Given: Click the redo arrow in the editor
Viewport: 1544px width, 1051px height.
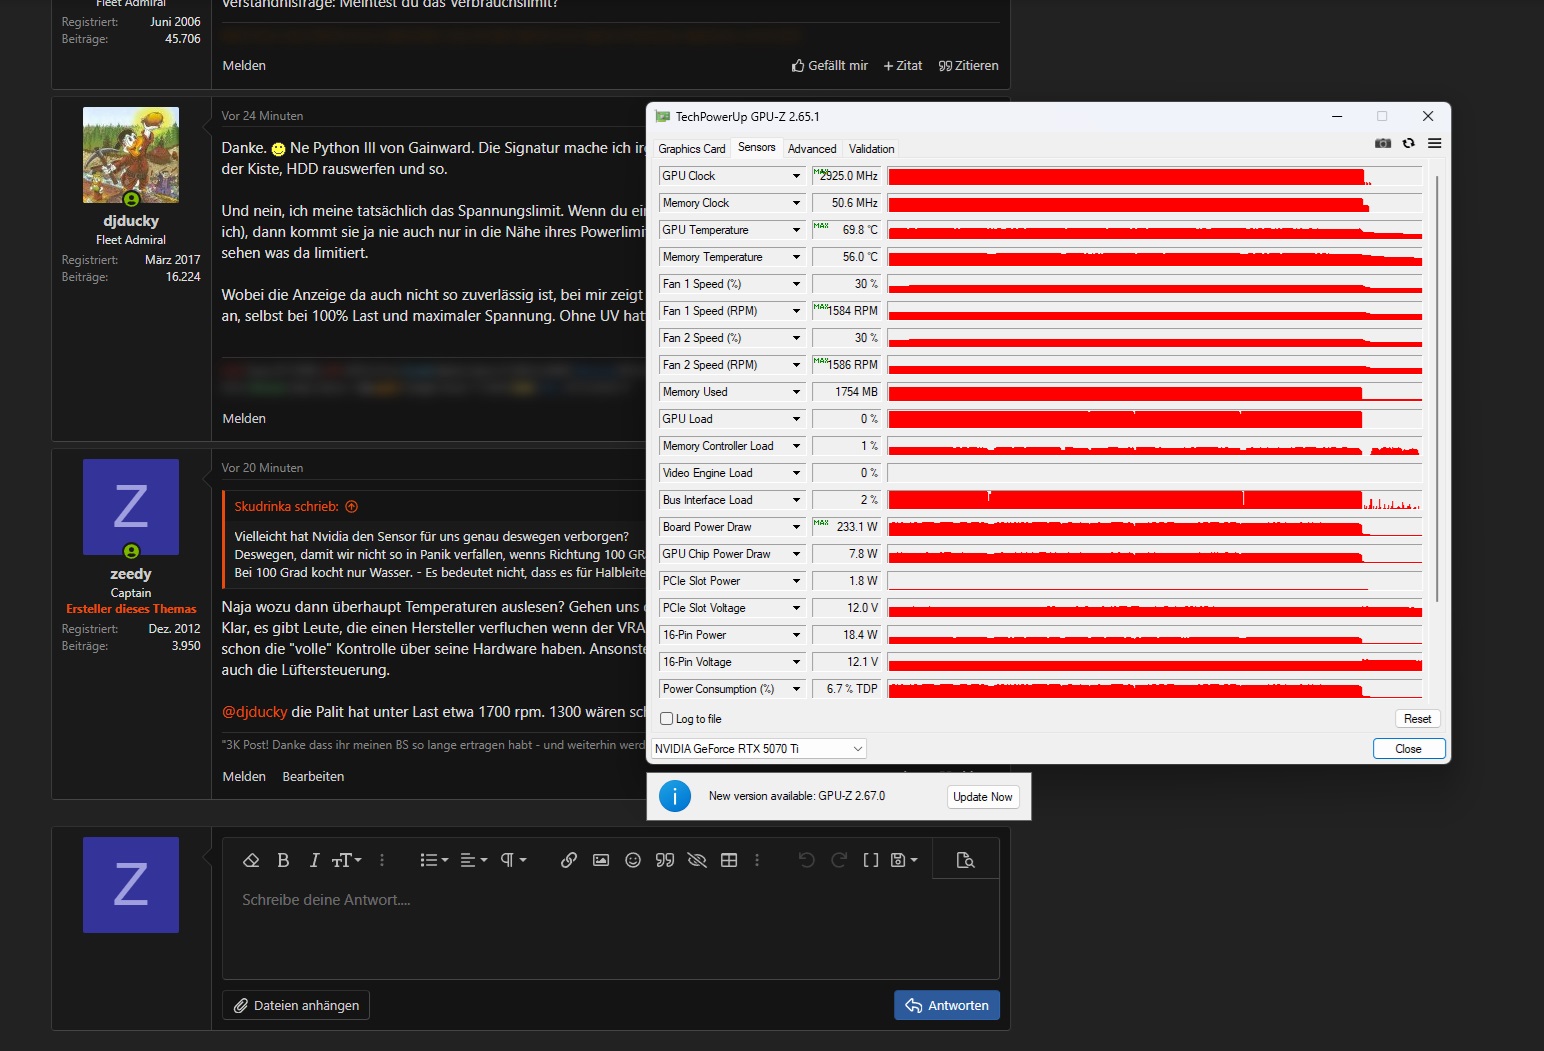Looking at the screenshot, I should [x=839, y=860].
